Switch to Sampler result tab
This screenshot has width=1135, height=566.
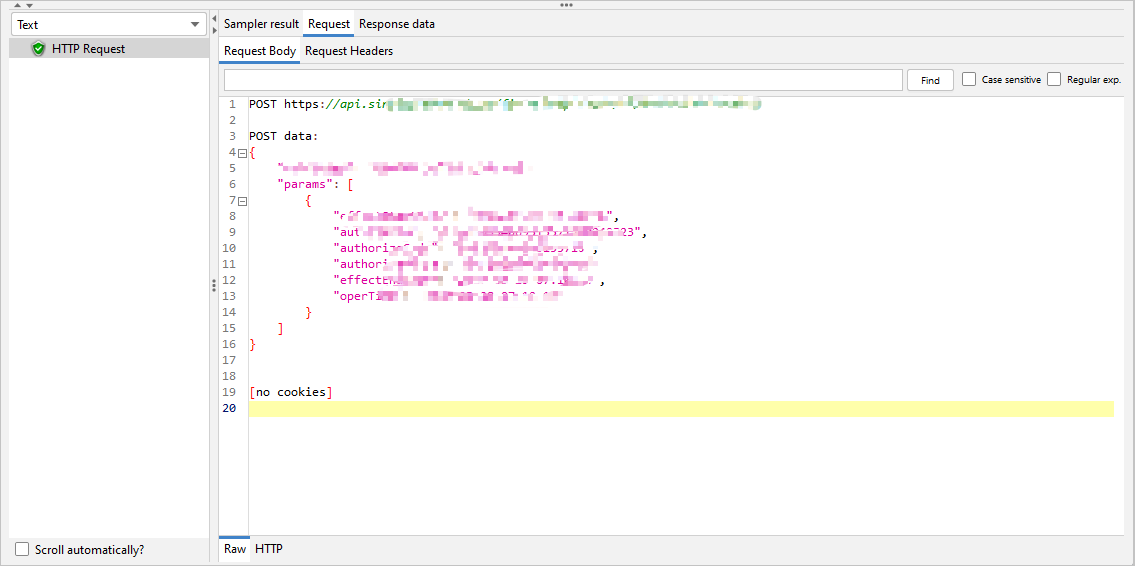pos(261,24)
